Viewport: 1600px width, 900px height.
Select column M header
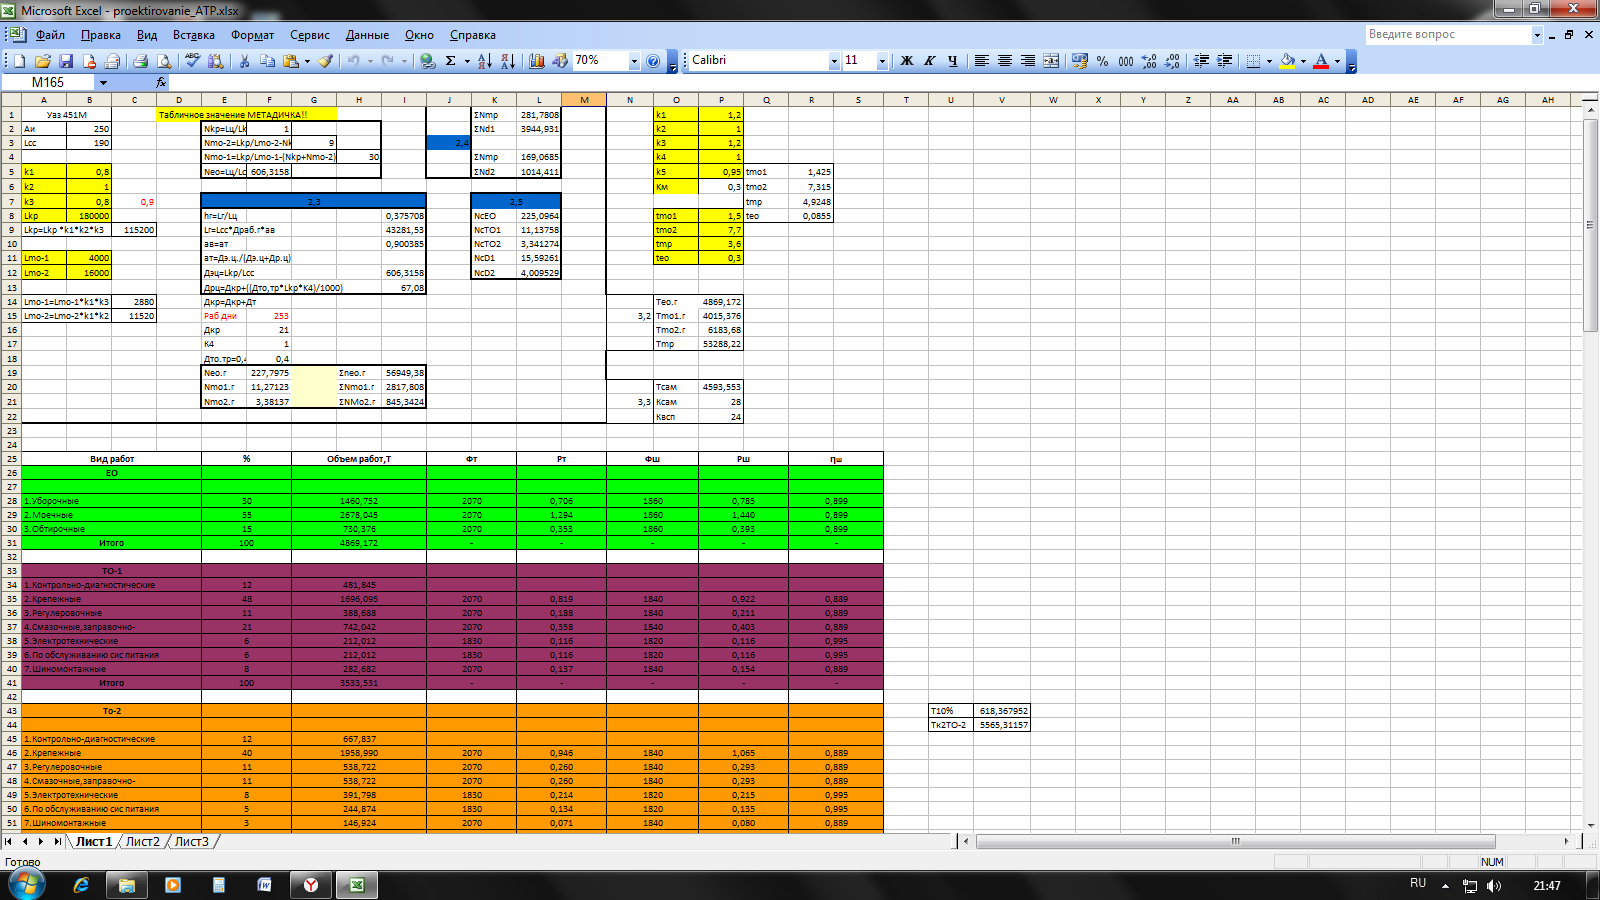584,100
